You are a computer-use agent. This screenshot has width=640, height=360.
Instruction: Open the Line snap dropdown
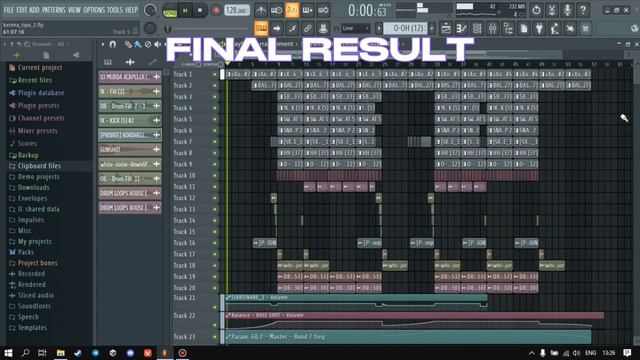[x=355, y=28]
